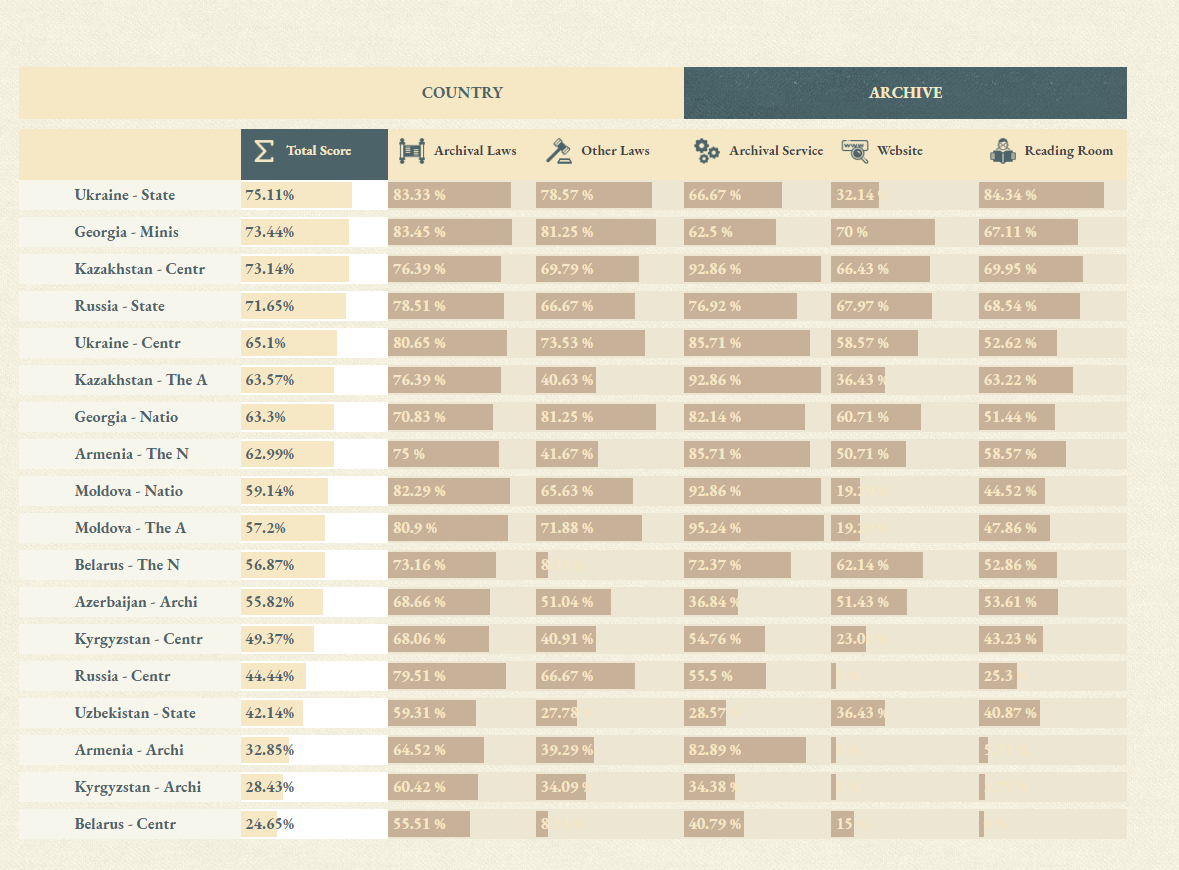Screen dimensions: 1179x870
Task: Select the Russia - State row name
Action: (x=120, y=306)
